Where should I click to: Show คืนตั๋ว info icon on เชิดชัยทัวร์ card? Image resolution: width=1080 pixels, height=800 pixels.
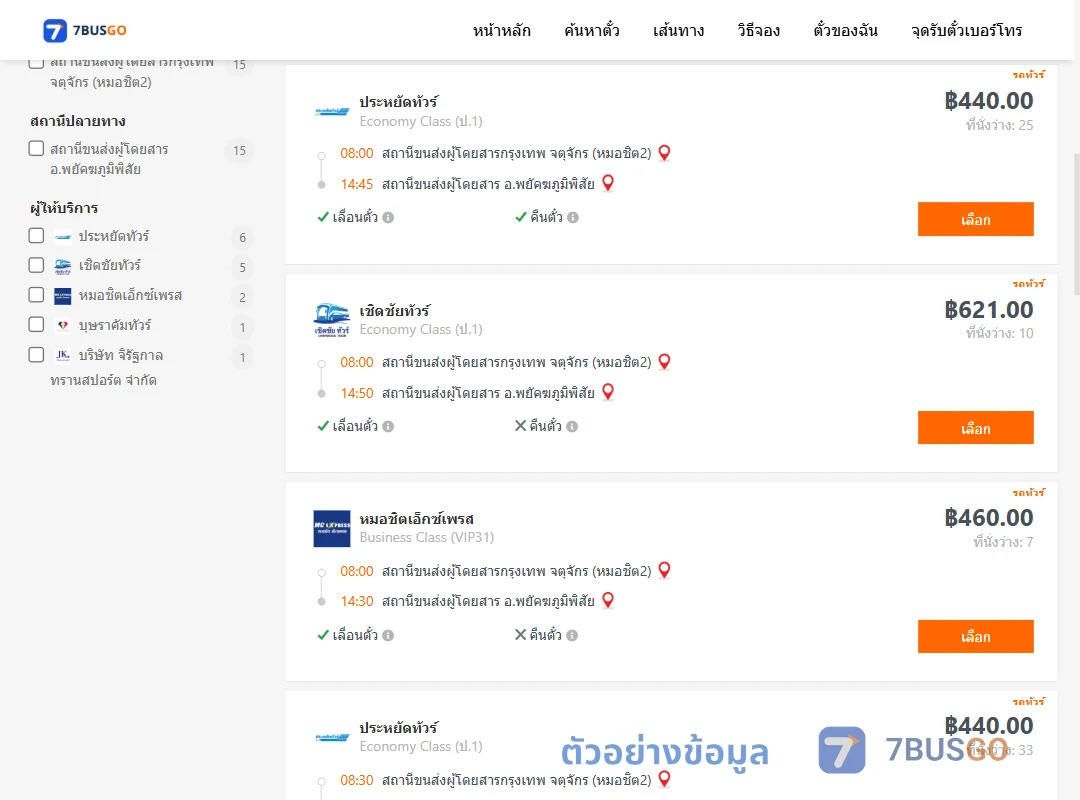[x=572, y=427]
